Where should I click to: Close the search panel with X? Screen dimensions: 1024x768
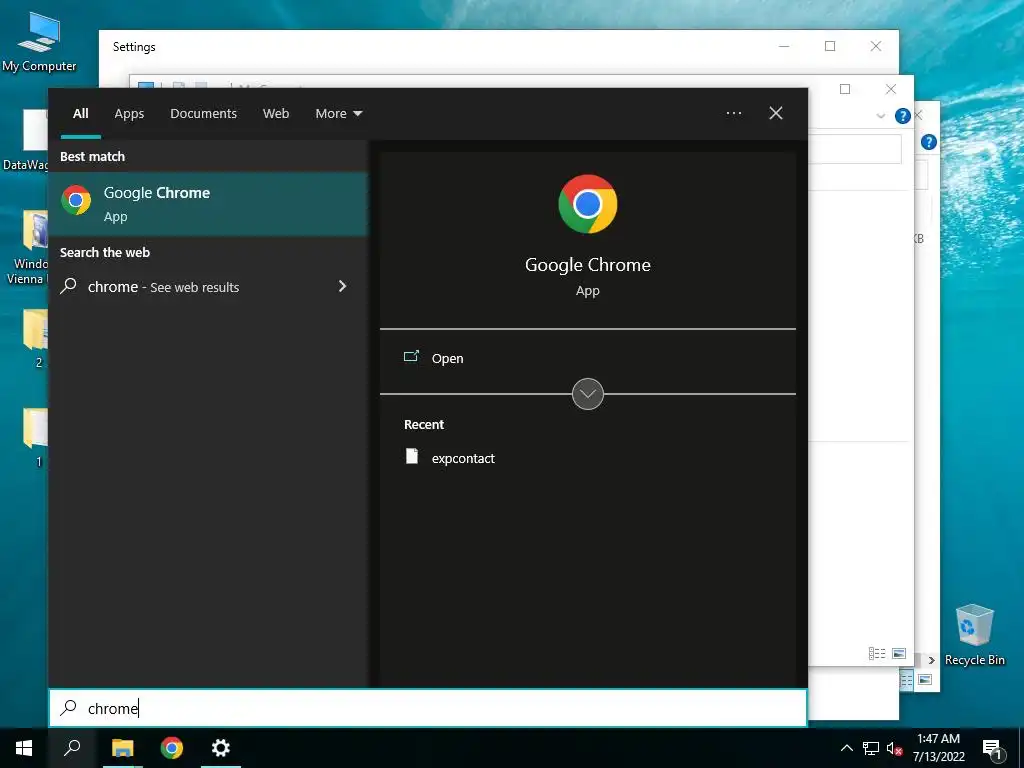pos(776,113)
